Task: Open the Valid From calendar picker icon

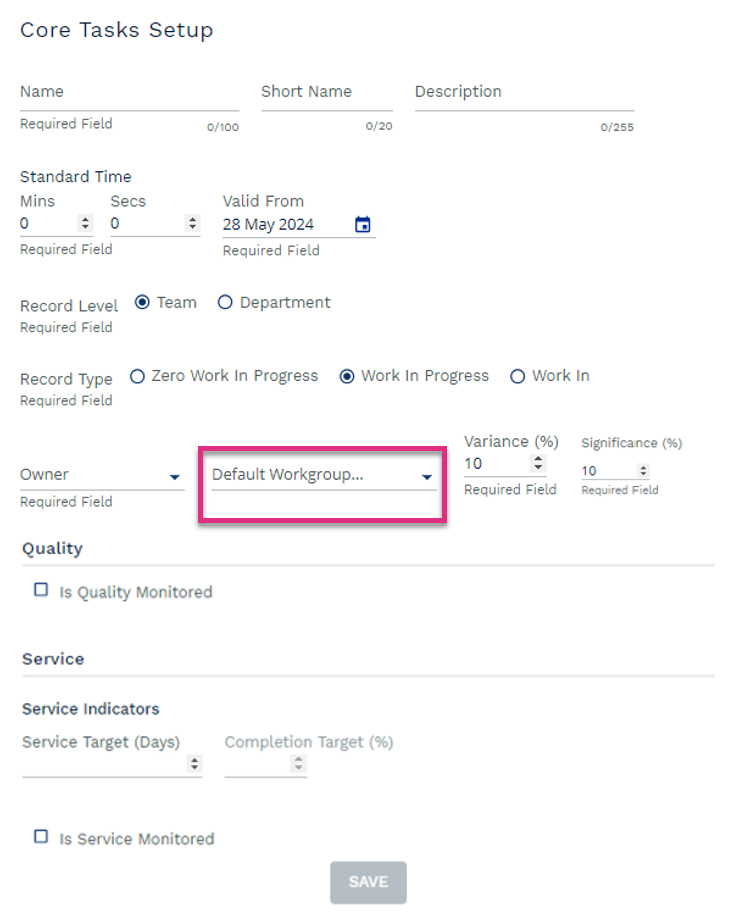Action: click(363, 224)
